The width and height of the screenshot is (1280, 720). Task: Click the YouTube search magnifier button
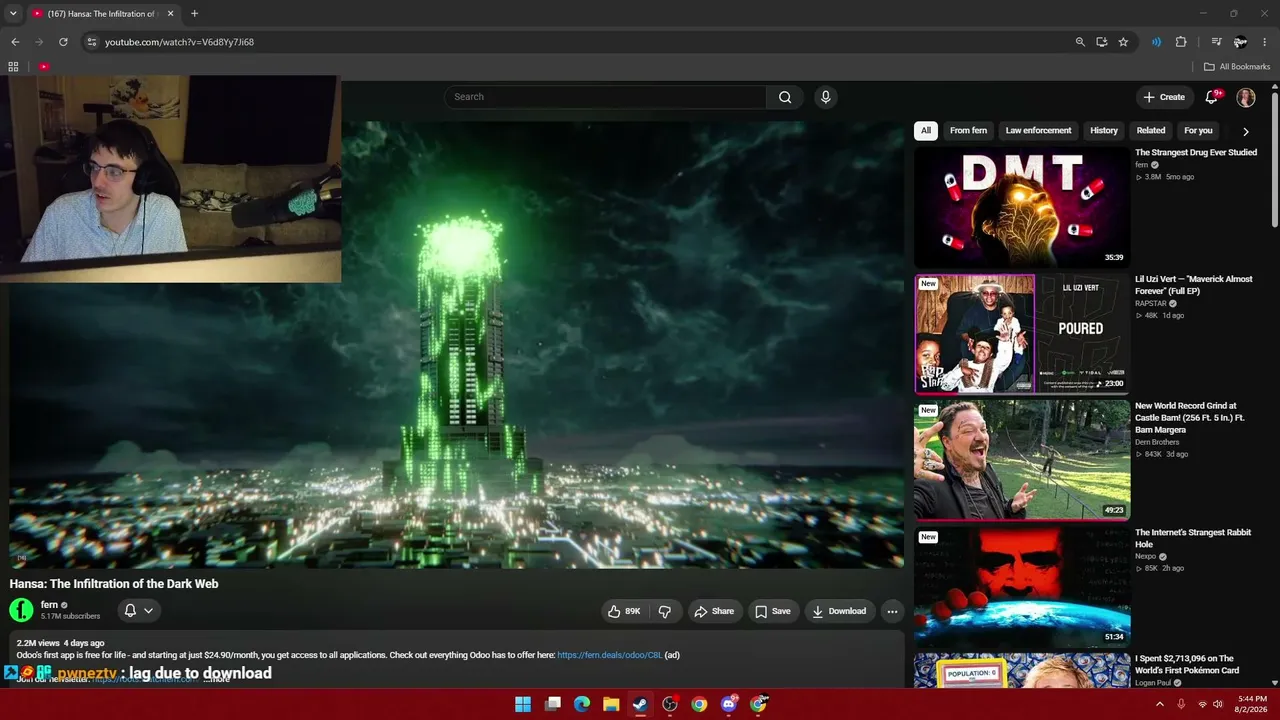pyautogui.click(x=785, y=97)
